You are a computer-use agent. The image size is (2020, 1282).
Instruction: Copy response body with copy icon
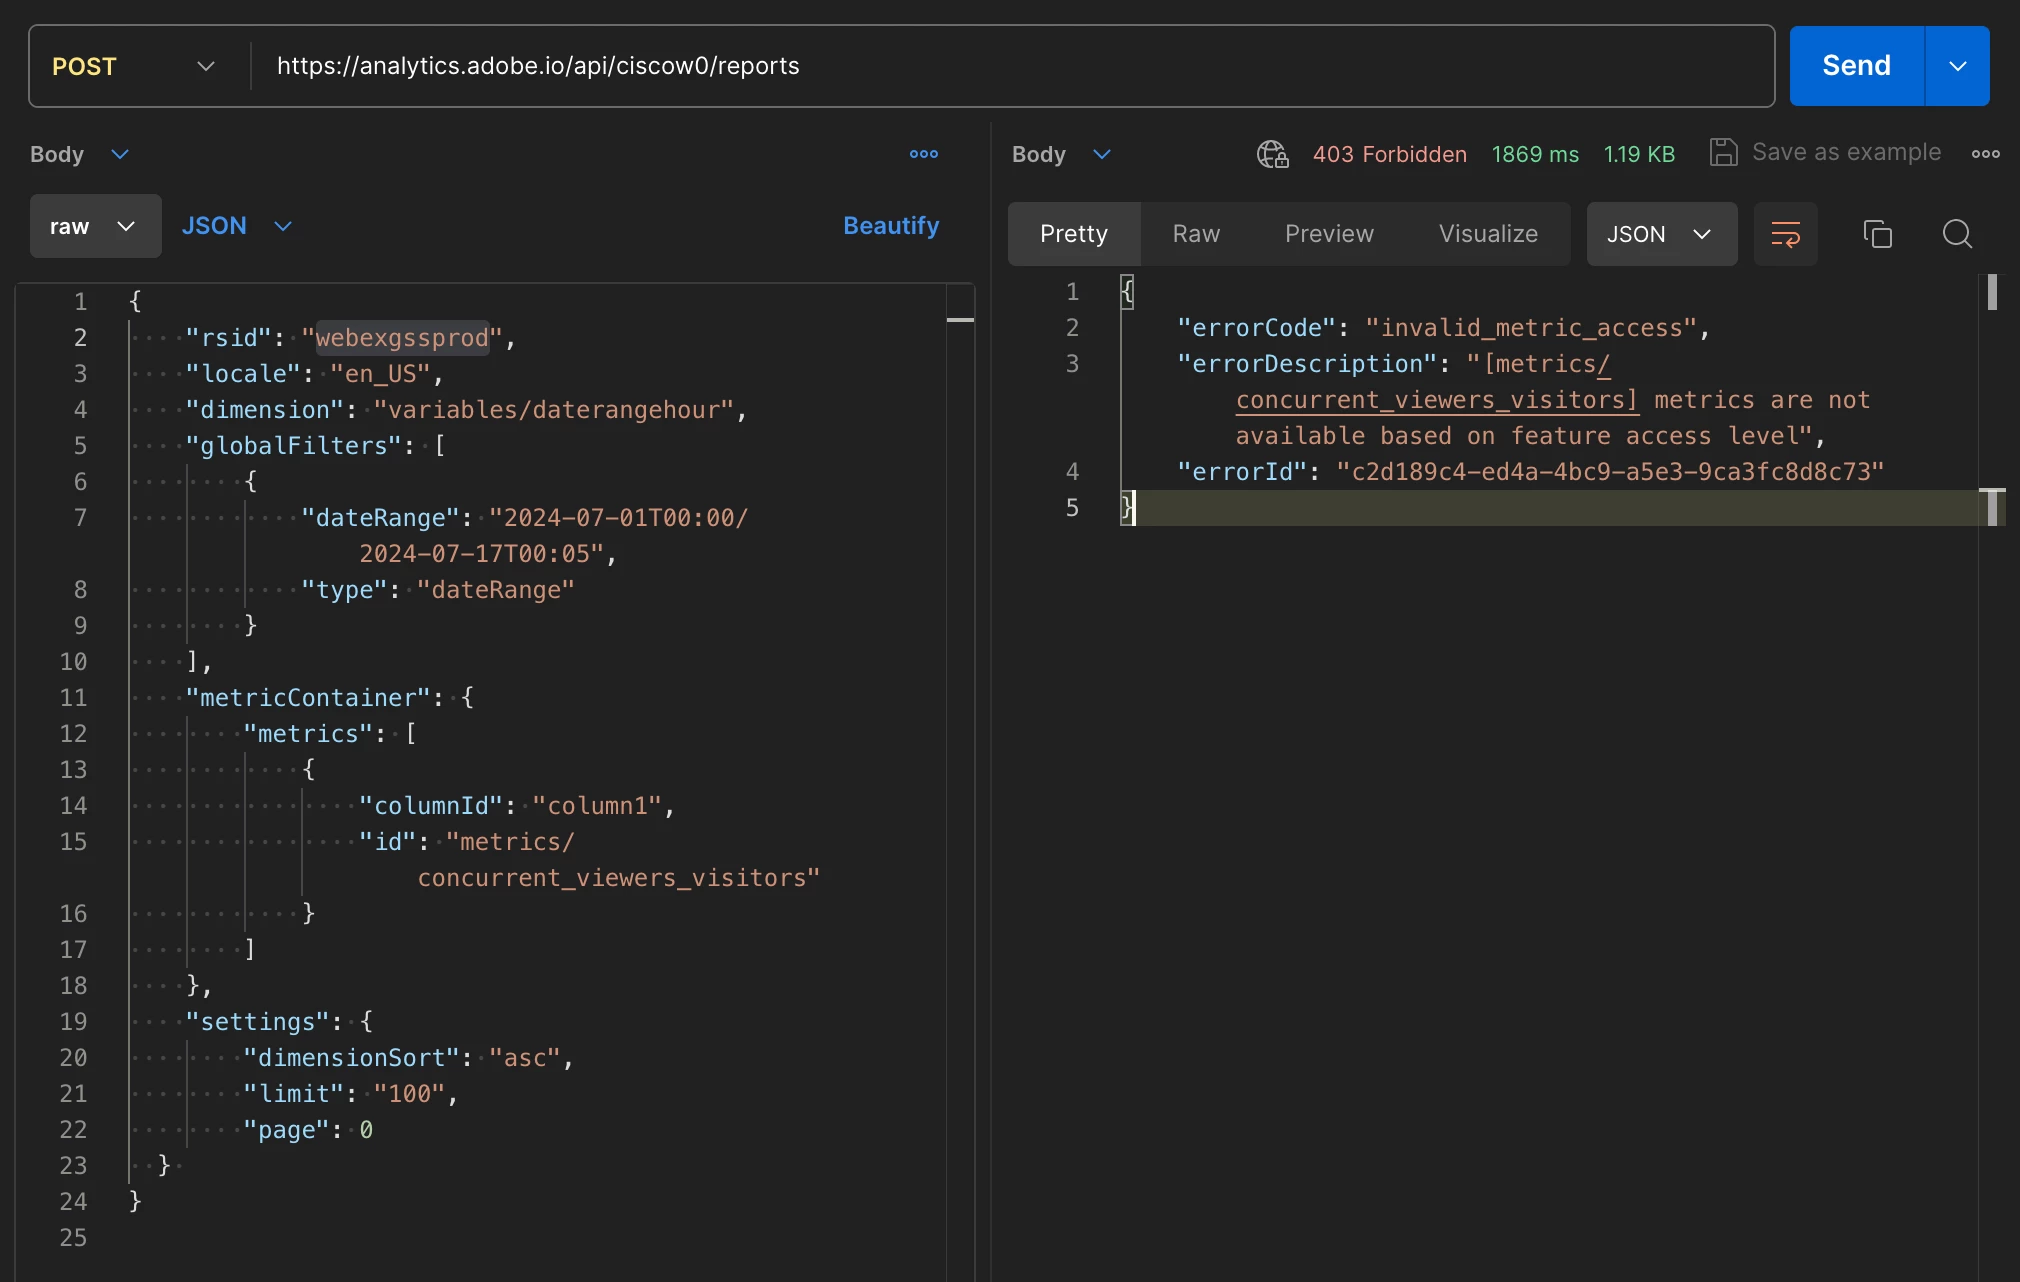point(1877,234)
